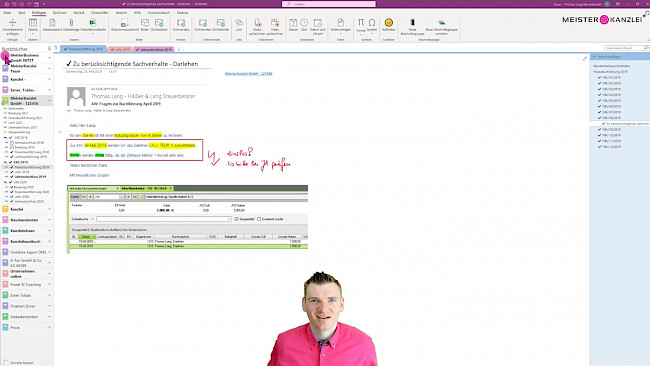Open Schnelle Notizen at sidebar bottom
This screenshot has height=366, width=650.
coord(22,363)
